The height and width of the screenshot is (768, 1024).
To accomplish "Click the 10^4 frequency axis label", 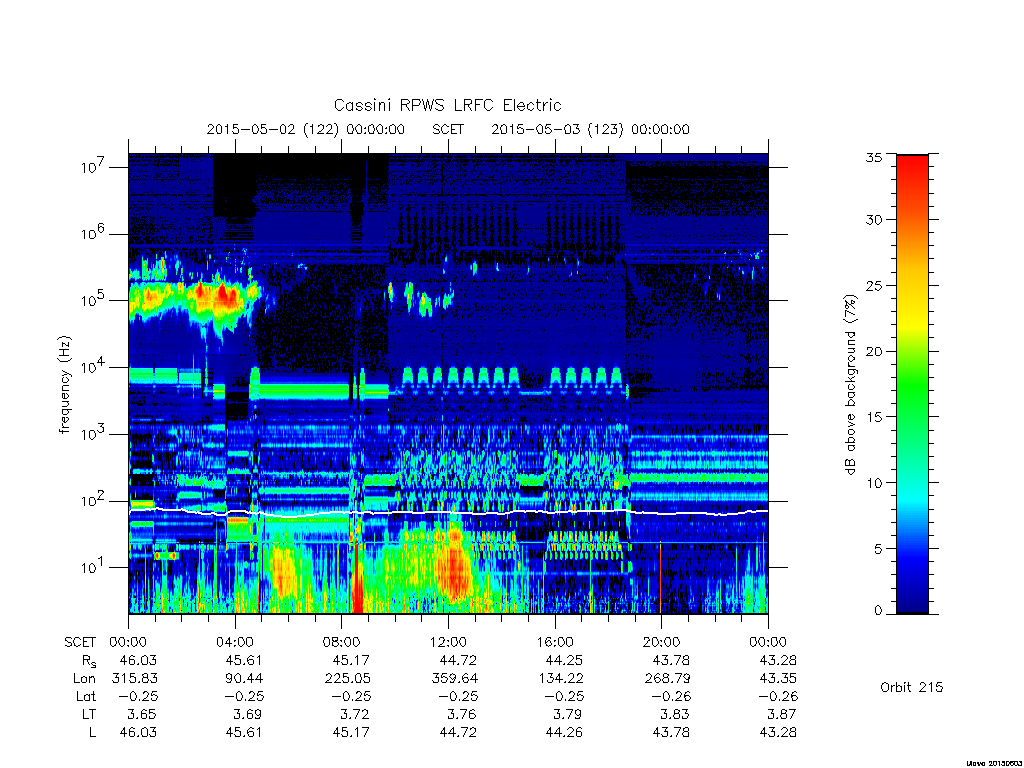I will point(94,367).
